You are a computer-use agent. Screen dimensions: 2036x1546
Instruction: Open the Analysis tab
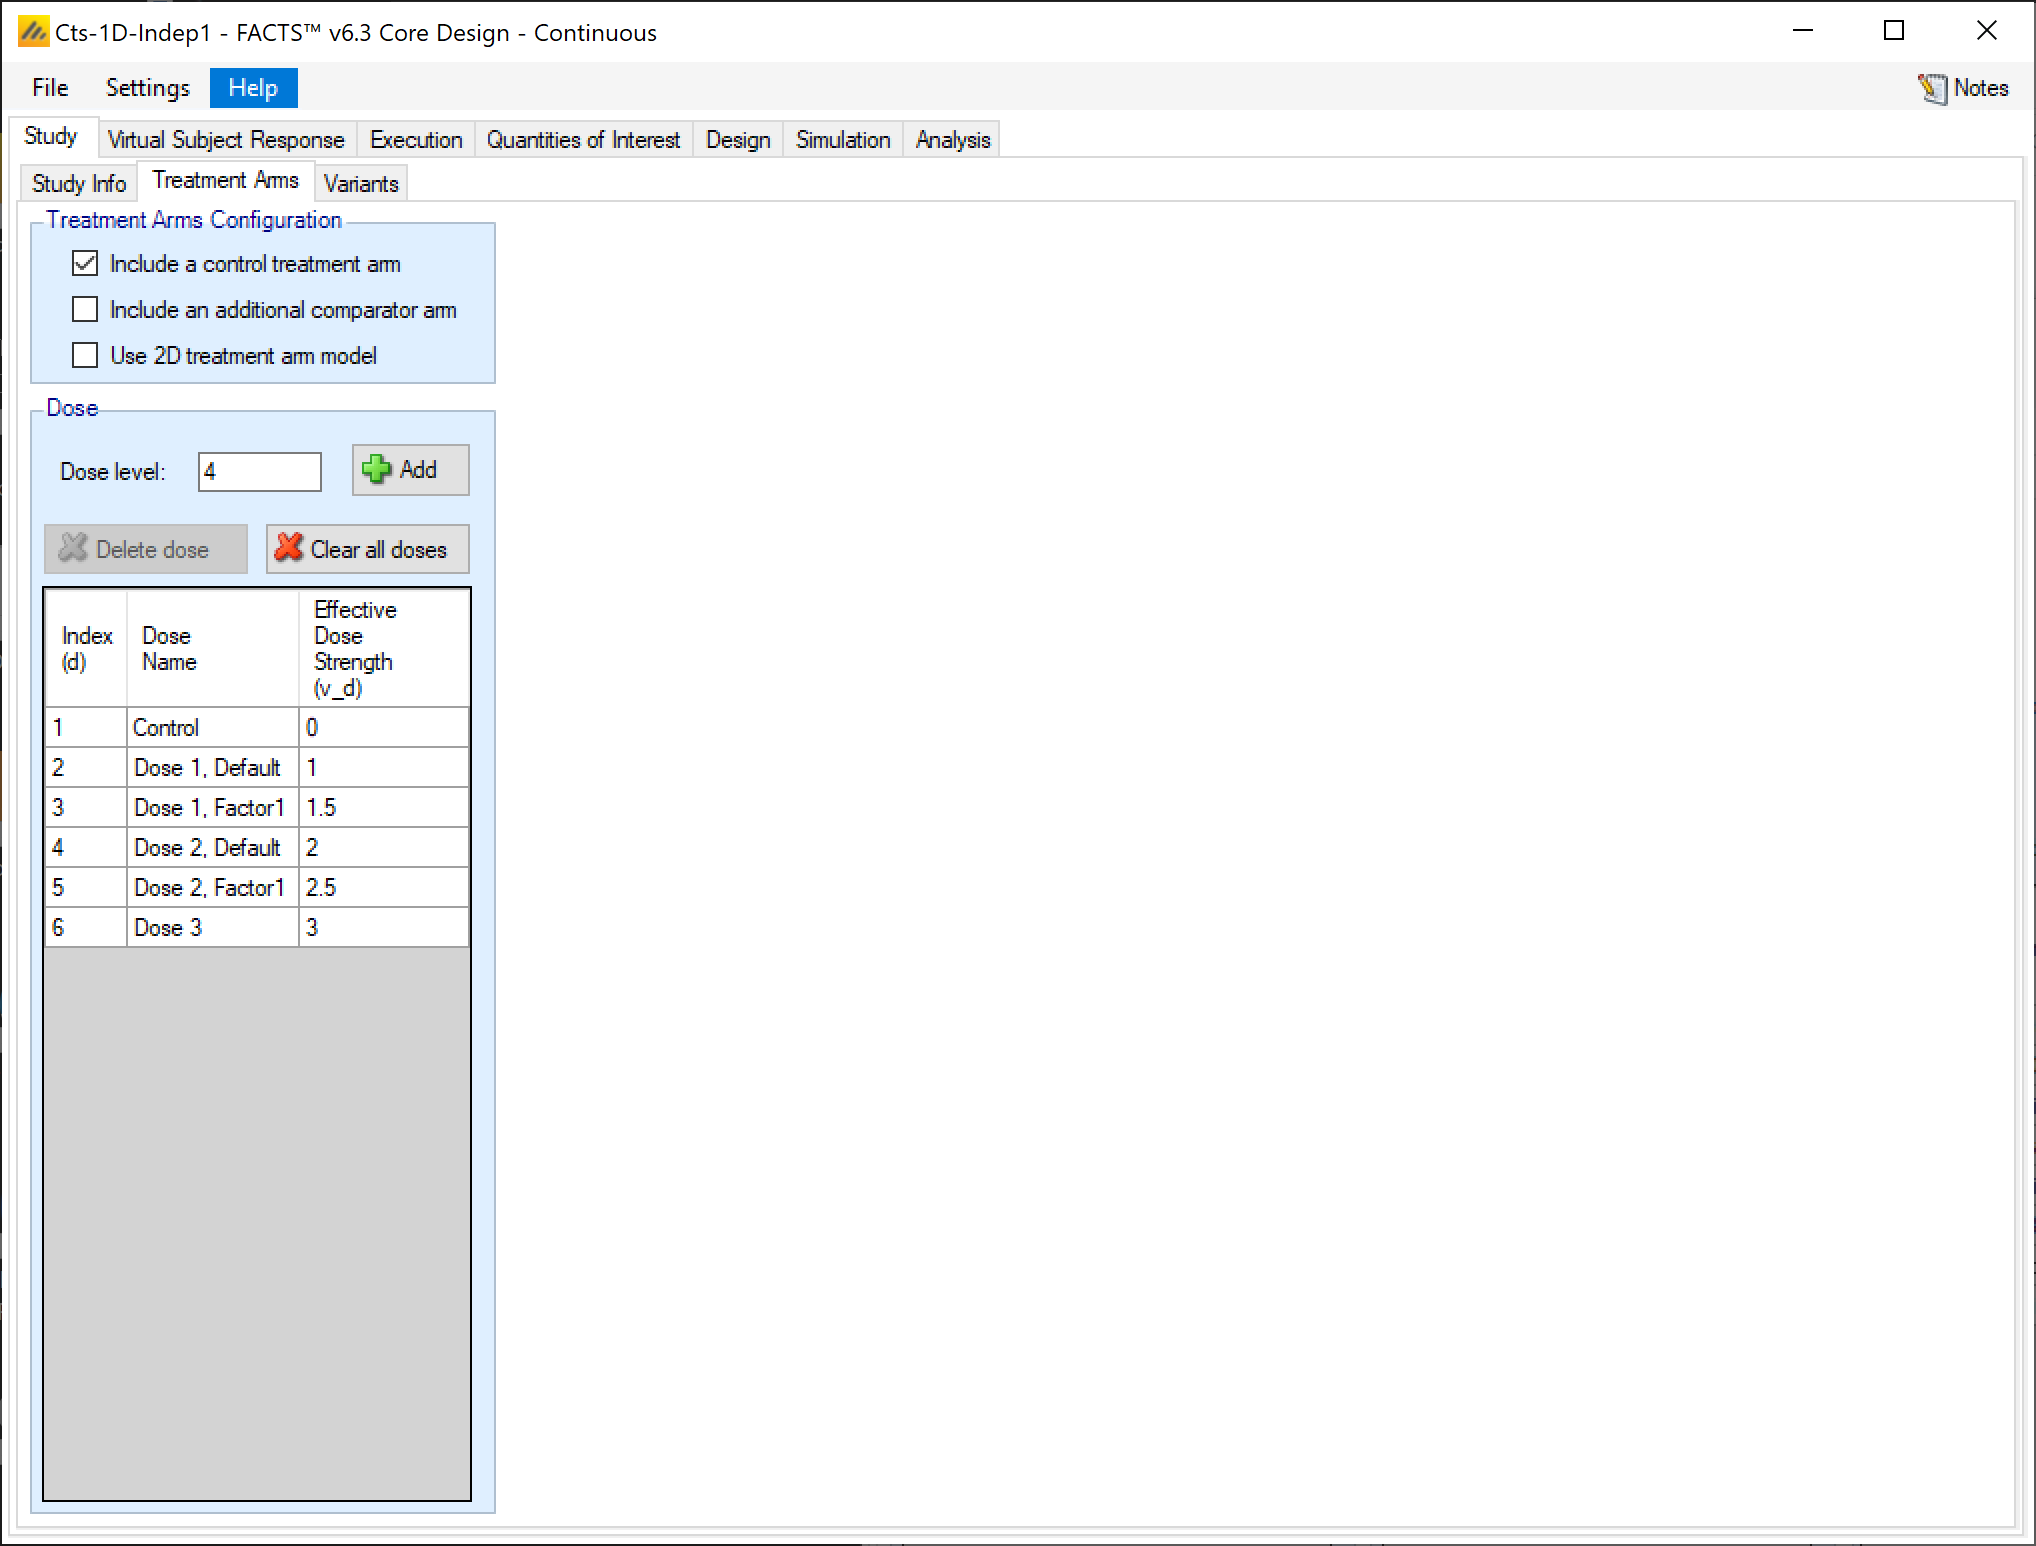pos(952,140)
